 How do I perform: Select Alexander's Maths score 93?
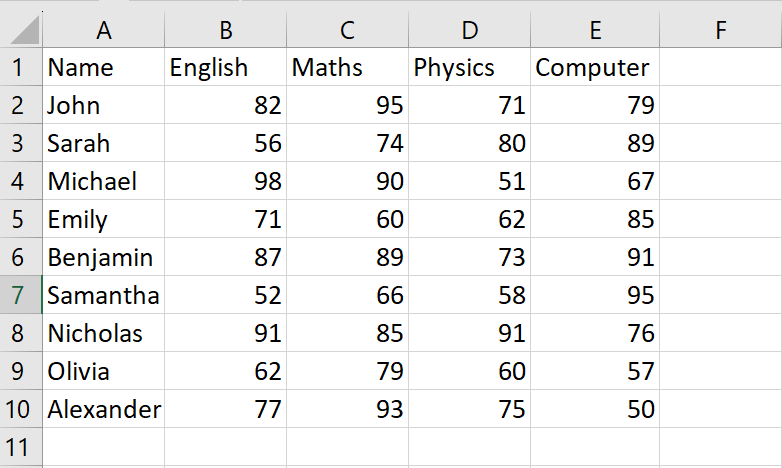click(x=348, y=409)
